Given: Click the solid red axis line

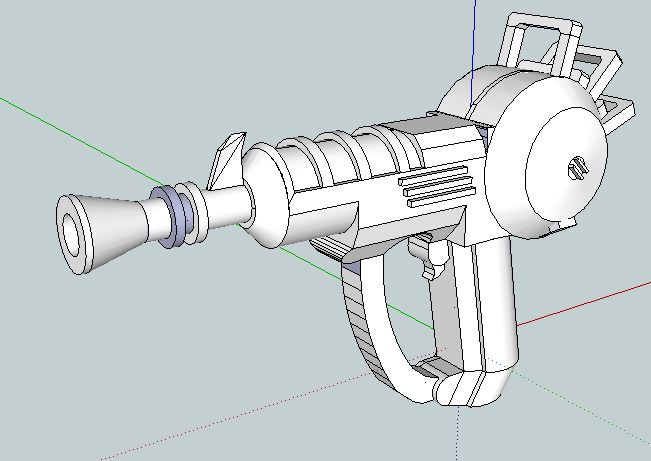Looking at the screenshot, I should click(590, 303).
